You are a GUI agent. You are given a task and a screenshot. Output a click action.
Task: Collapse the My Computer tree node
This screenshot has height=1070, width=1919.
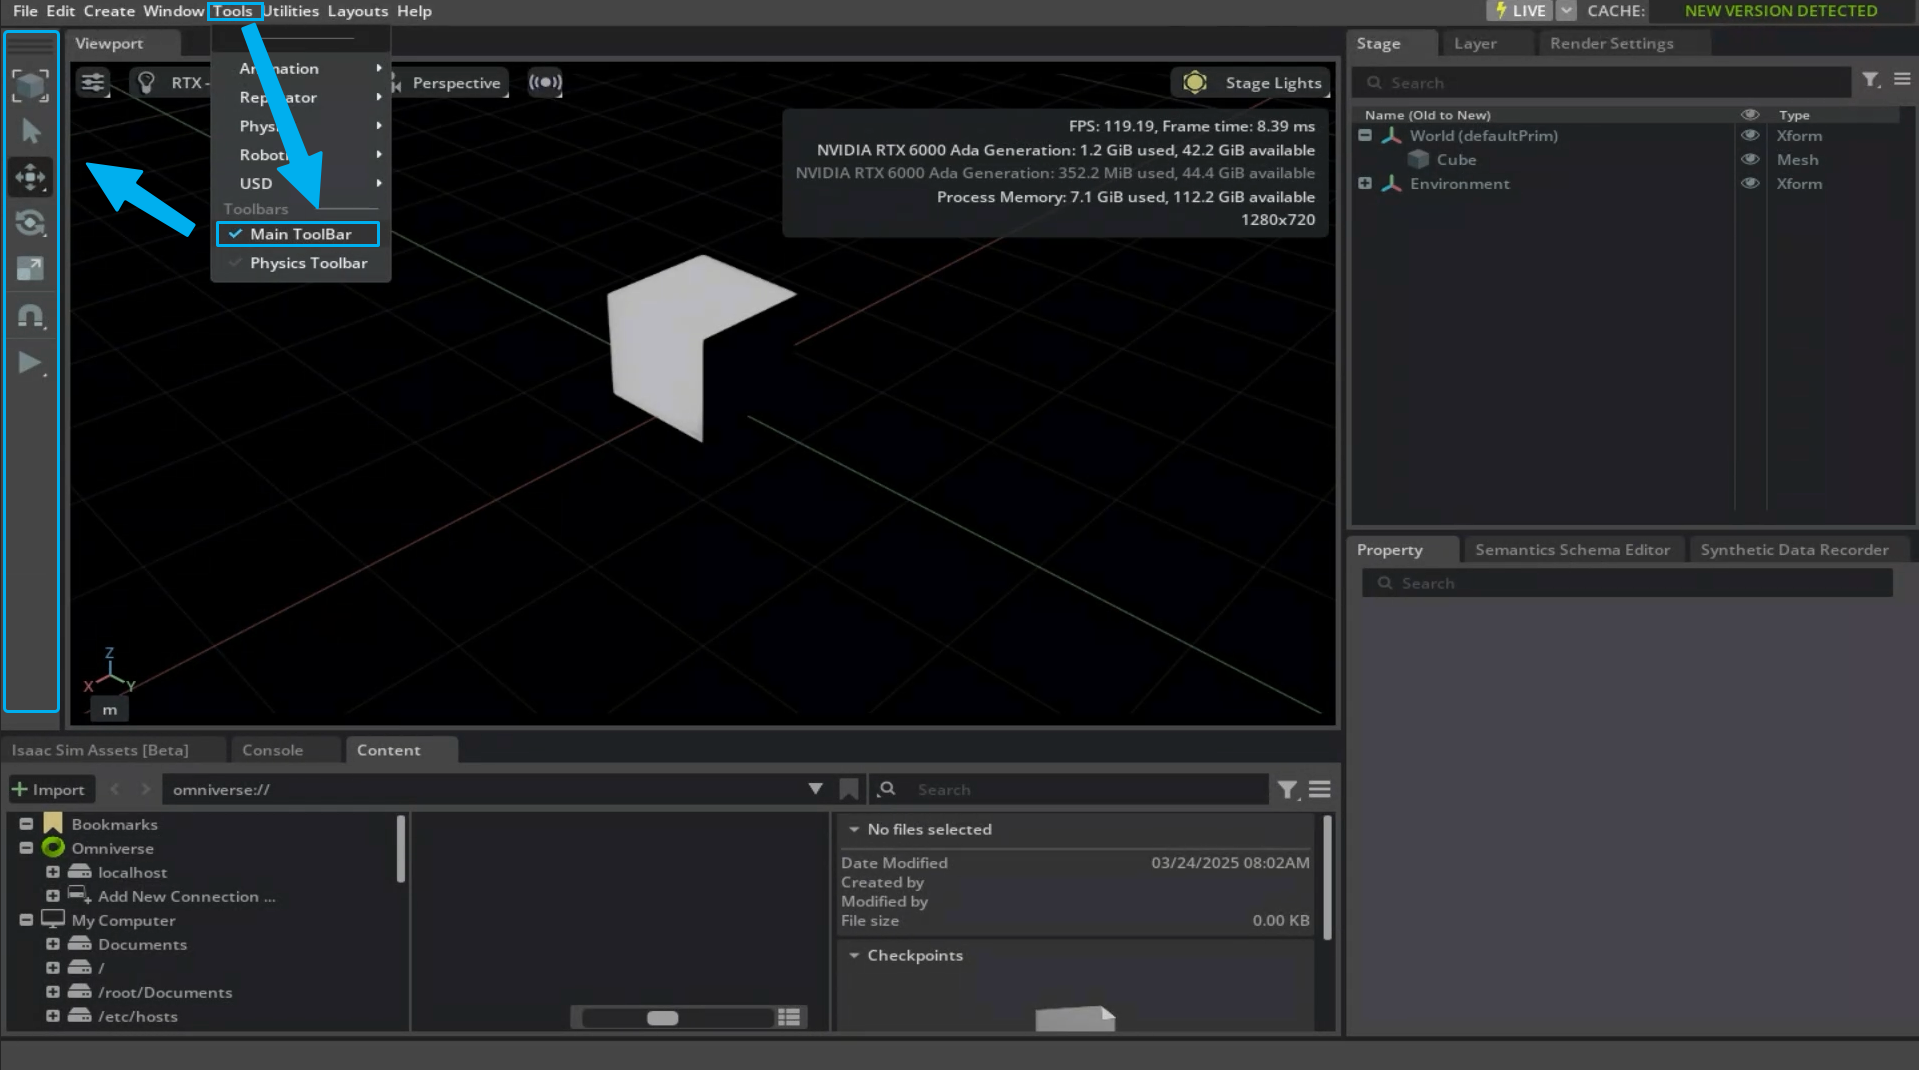(x=26, y=920)
